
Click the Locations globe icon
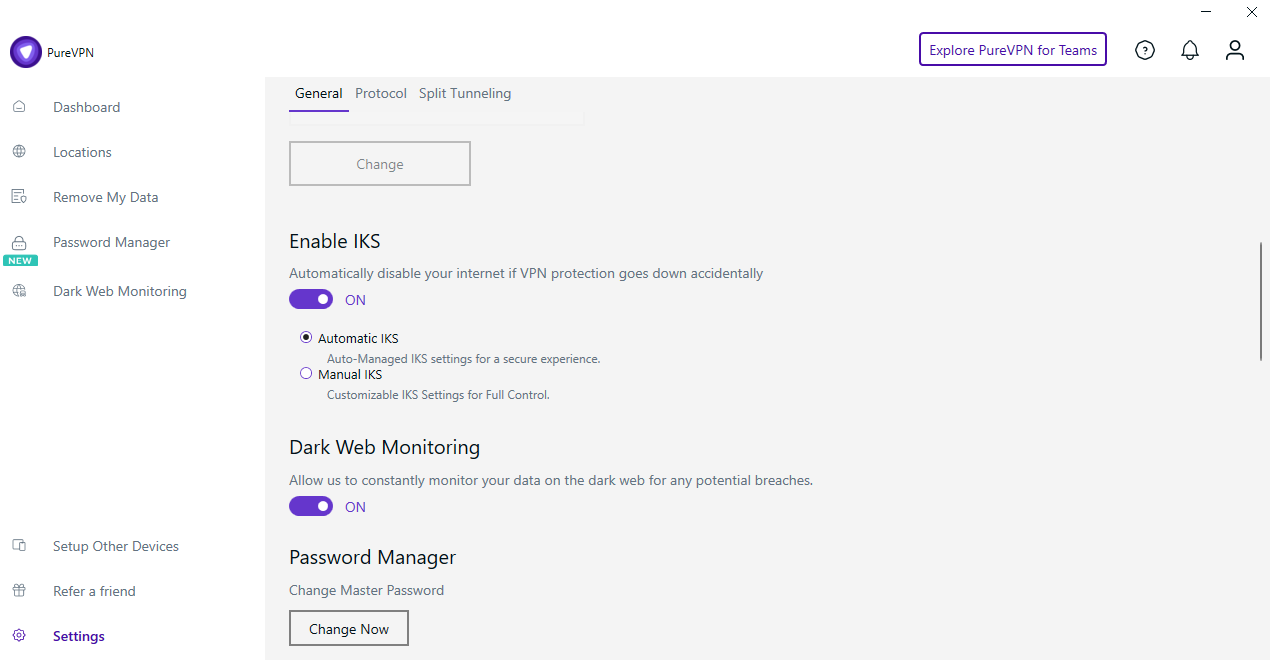tap(20, 151)
